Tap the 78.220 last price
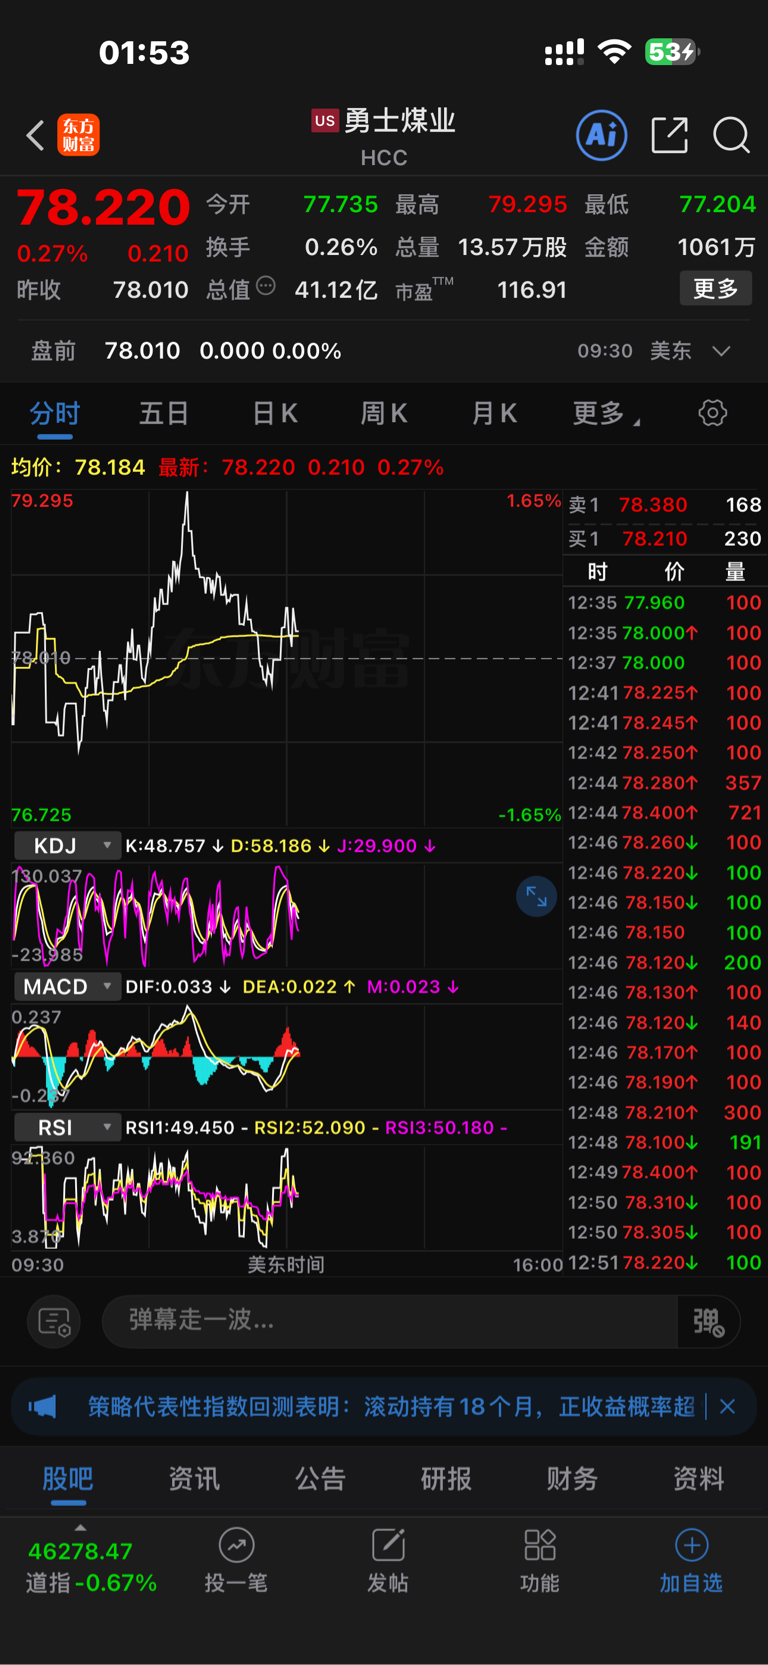The height and width of the screenshot is (1665, 768). point(103,208)
